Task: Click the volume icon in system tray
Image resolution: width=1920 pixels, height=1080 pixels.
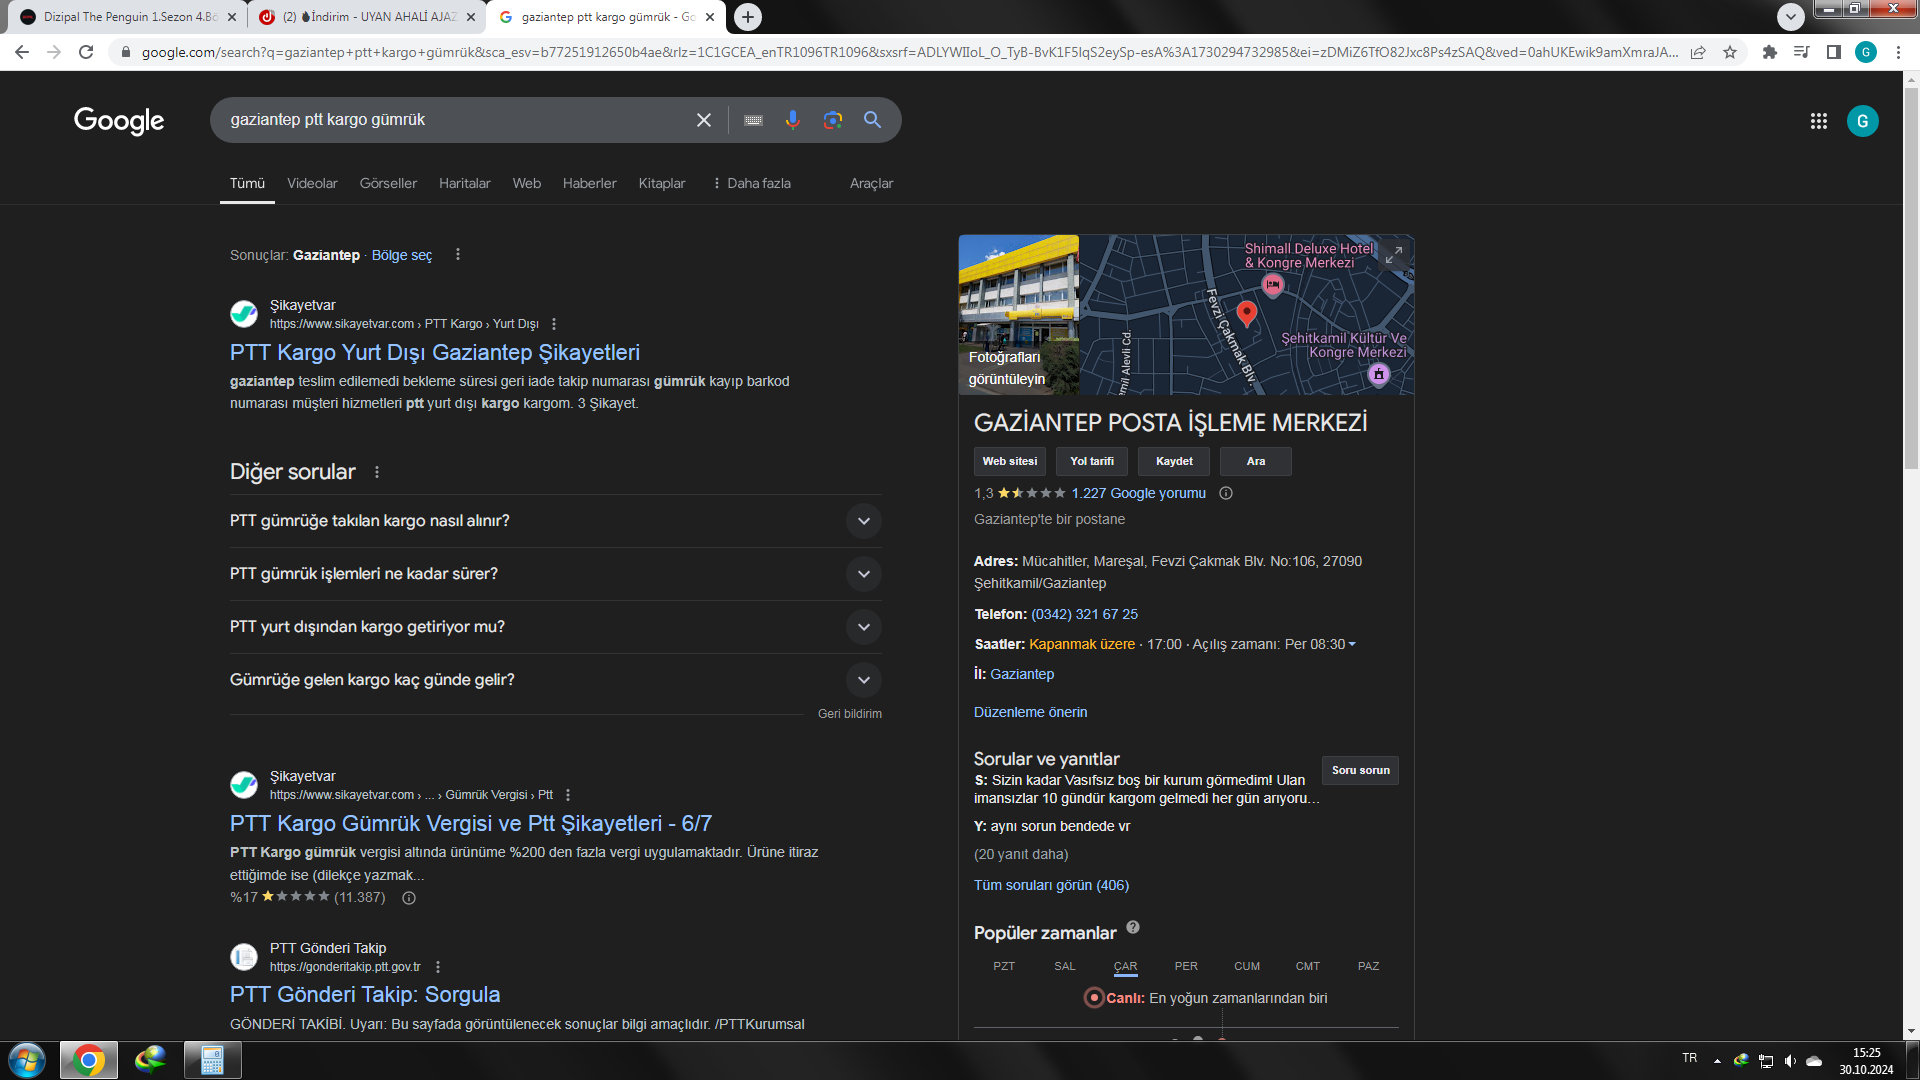Action: pyautogui.click(x=1790, y=1060)
